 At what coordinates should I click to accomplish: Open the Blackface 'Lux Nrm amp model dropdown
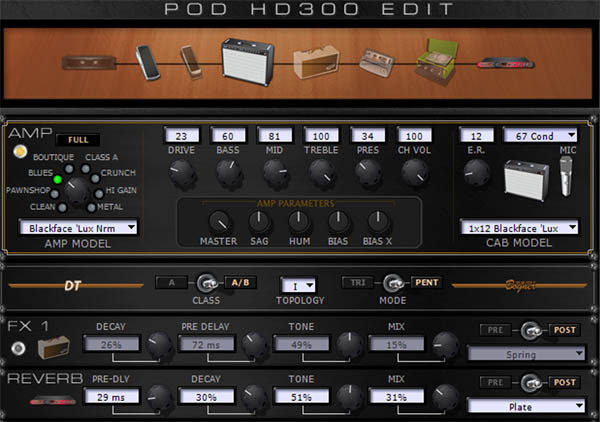(x=78, y=228)
